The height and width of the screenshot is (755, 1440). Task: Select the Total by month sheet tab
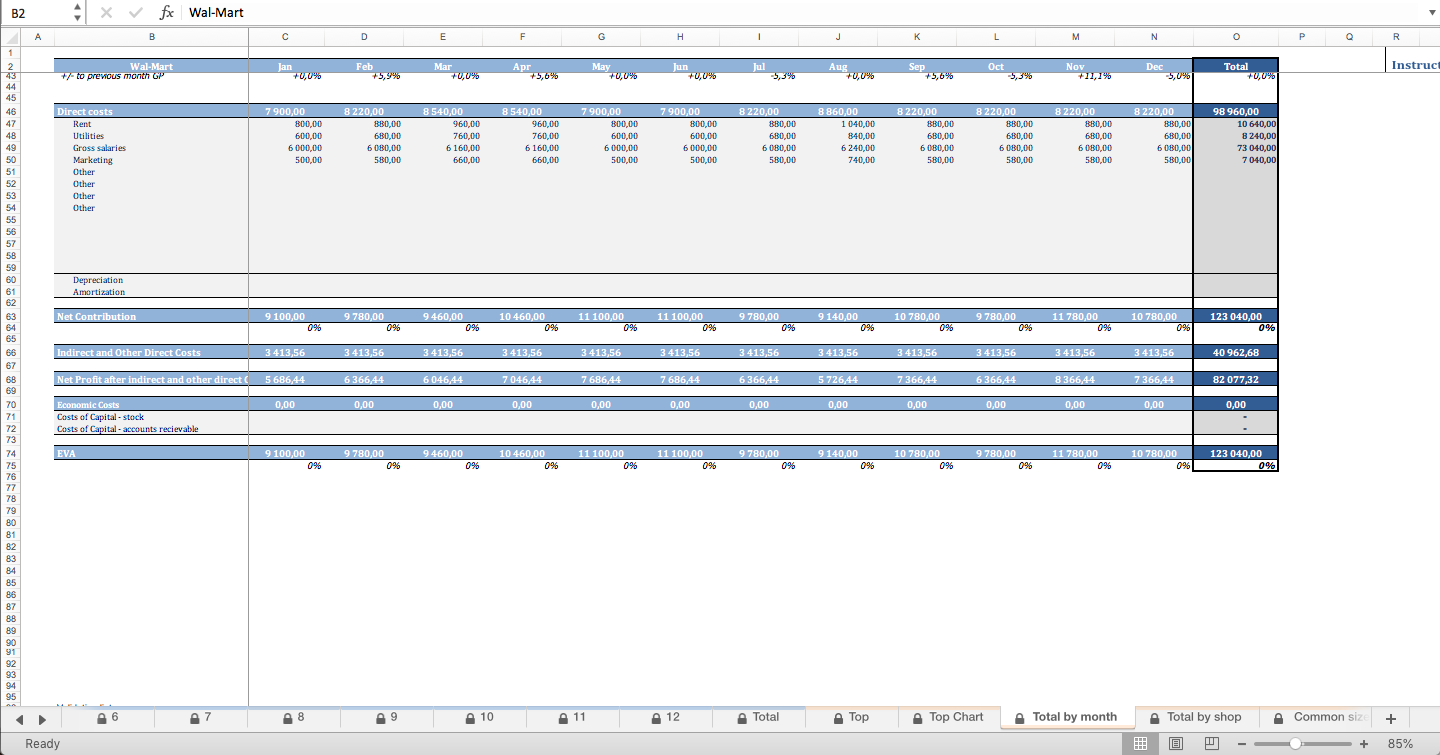point(1066,717)
